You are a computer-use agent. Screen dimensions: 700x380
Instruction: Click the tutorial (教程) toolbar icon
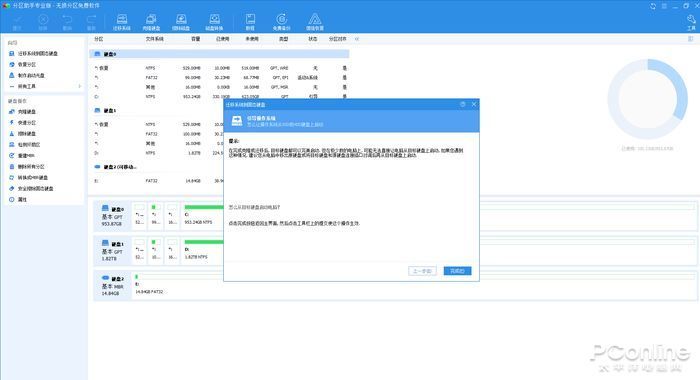250,22
